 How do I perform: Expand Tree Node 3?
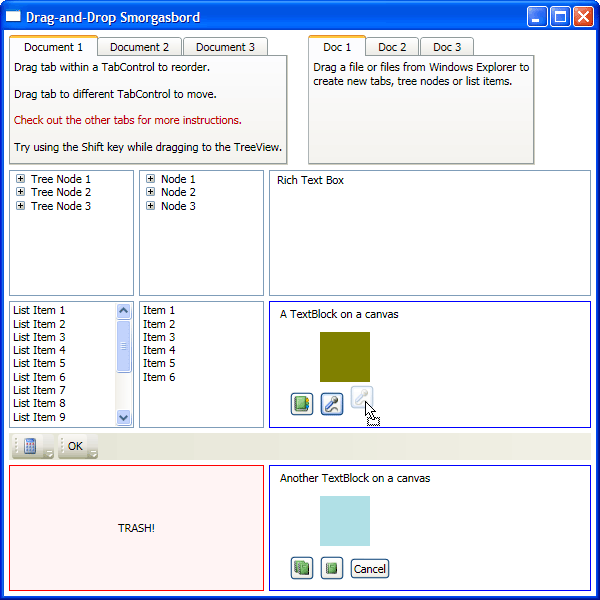tap(21, 206)
